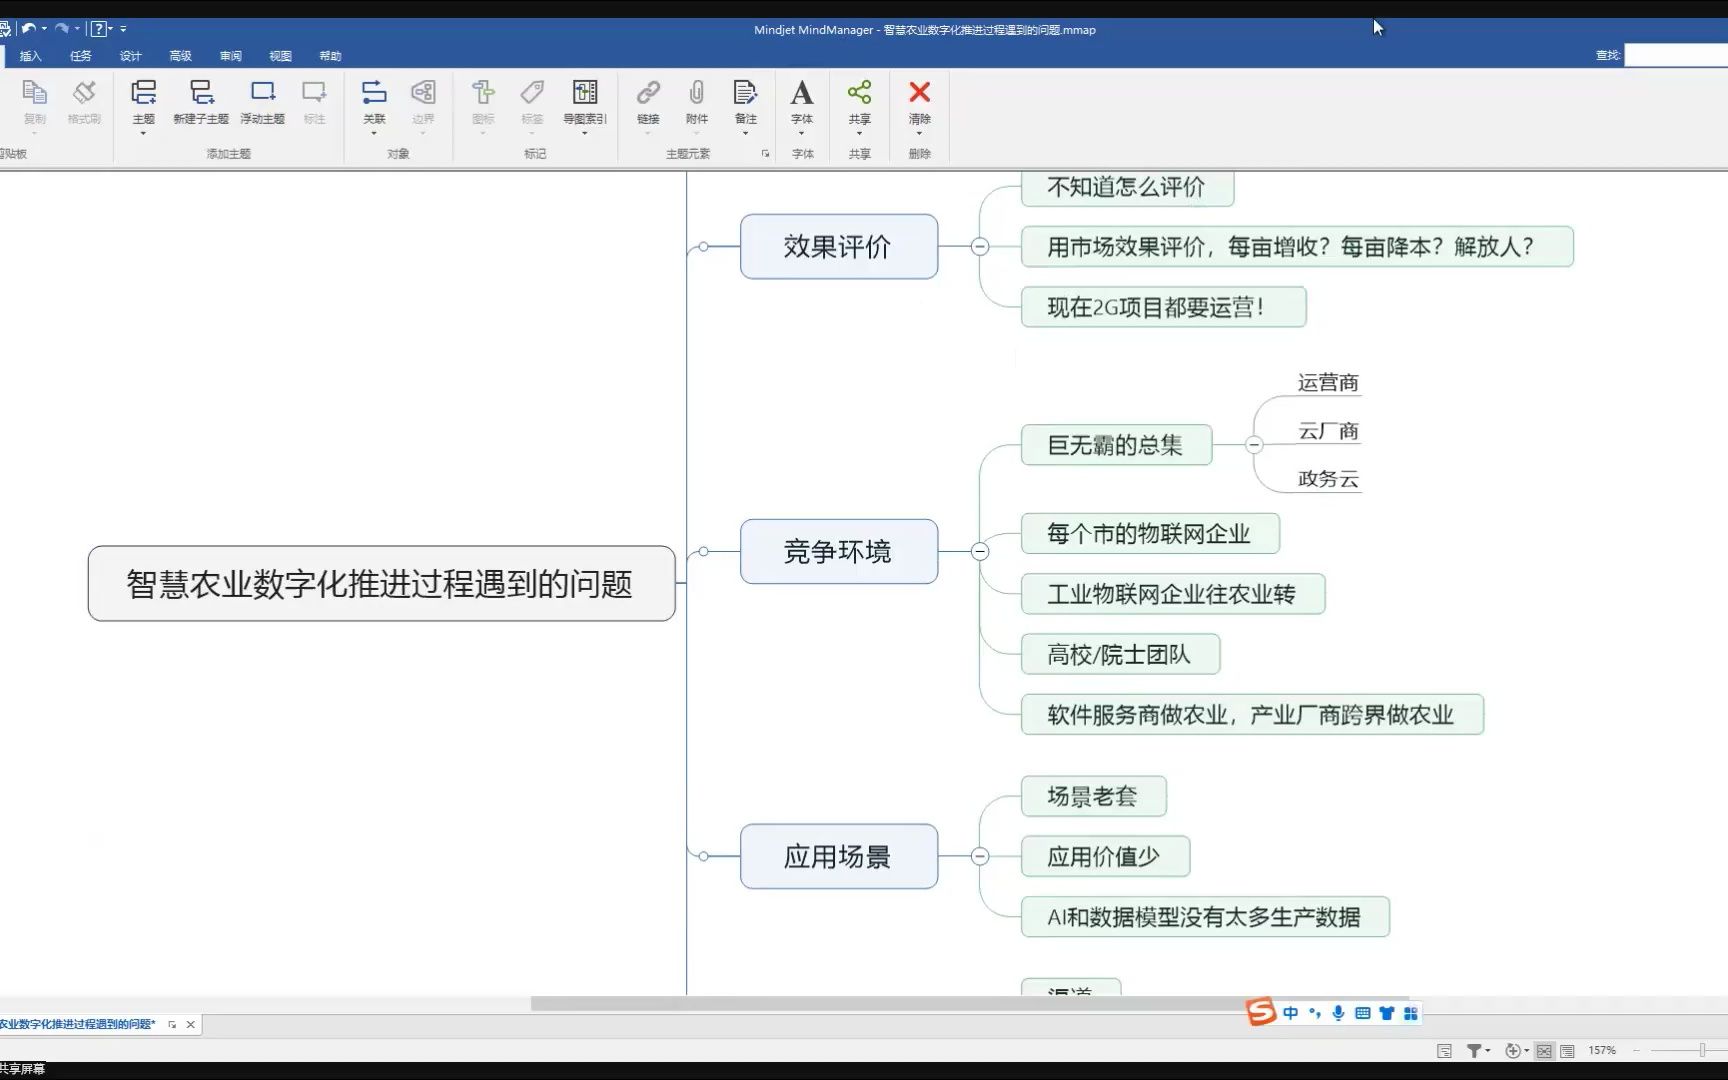Select the 高校/院士团队 subtopic
This screenshot has width=1728, height=1080.
coord(1120,654)
